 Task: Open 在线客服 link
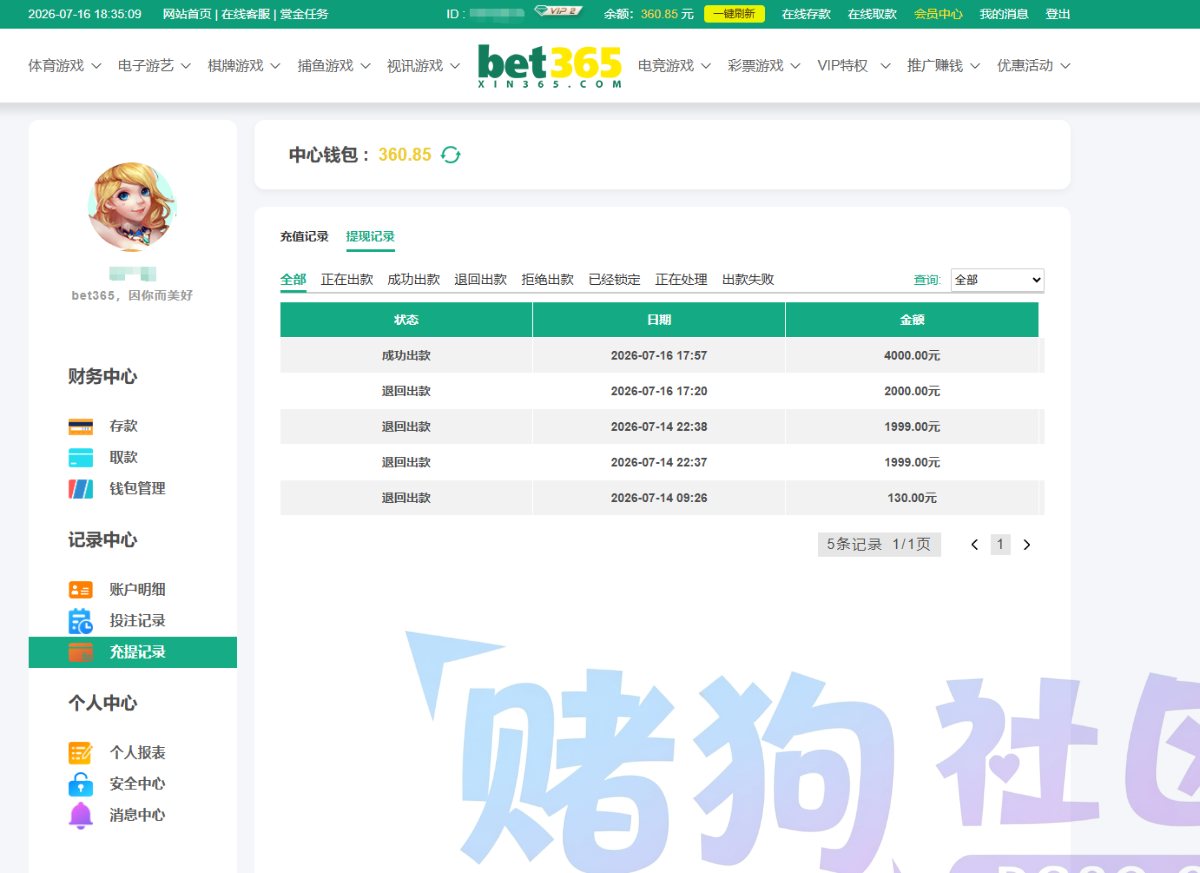pos(245,14)
